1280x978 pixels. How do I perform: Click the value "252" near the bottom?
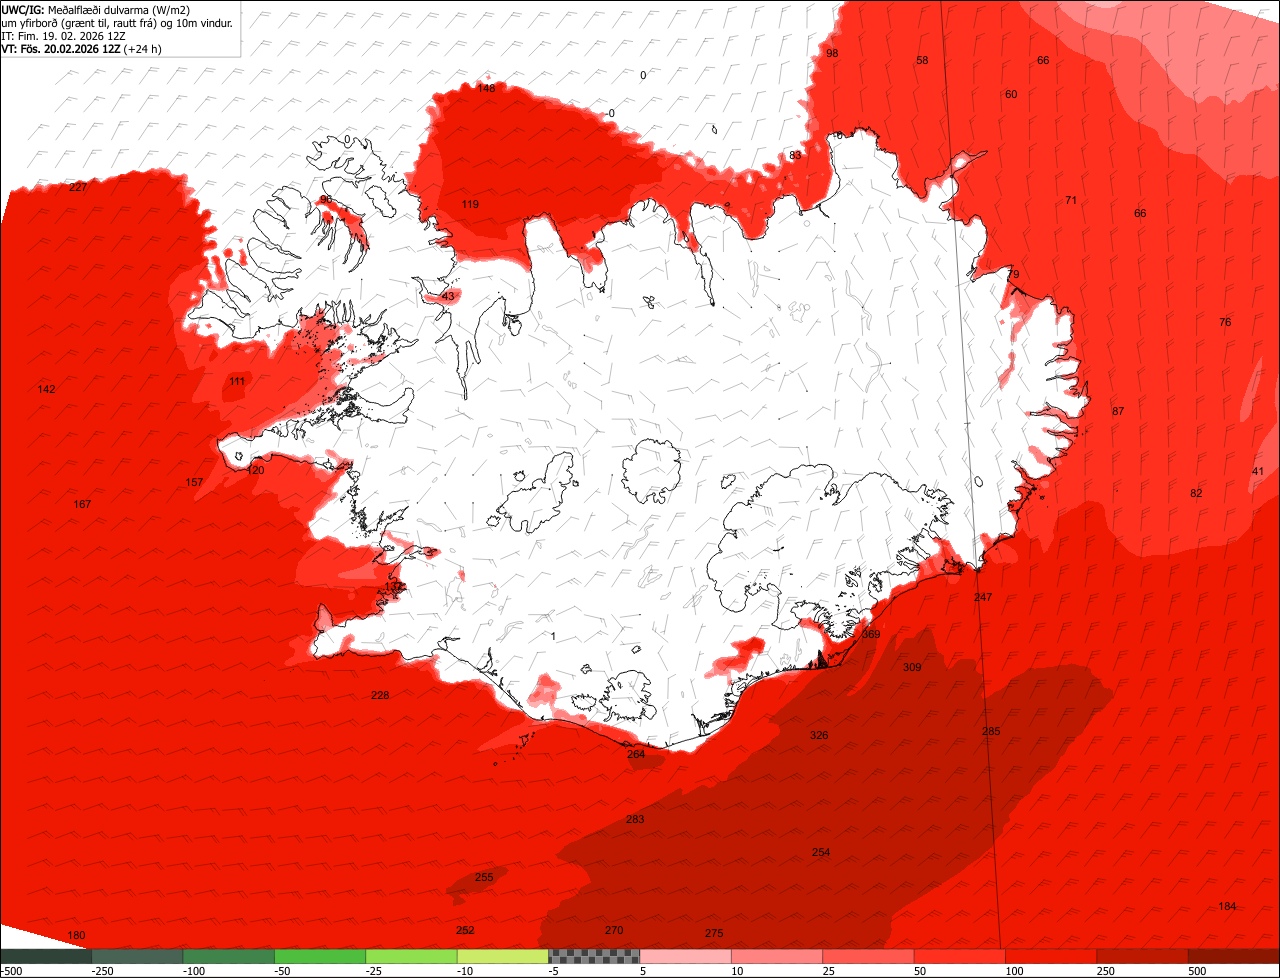pos(465,930)
